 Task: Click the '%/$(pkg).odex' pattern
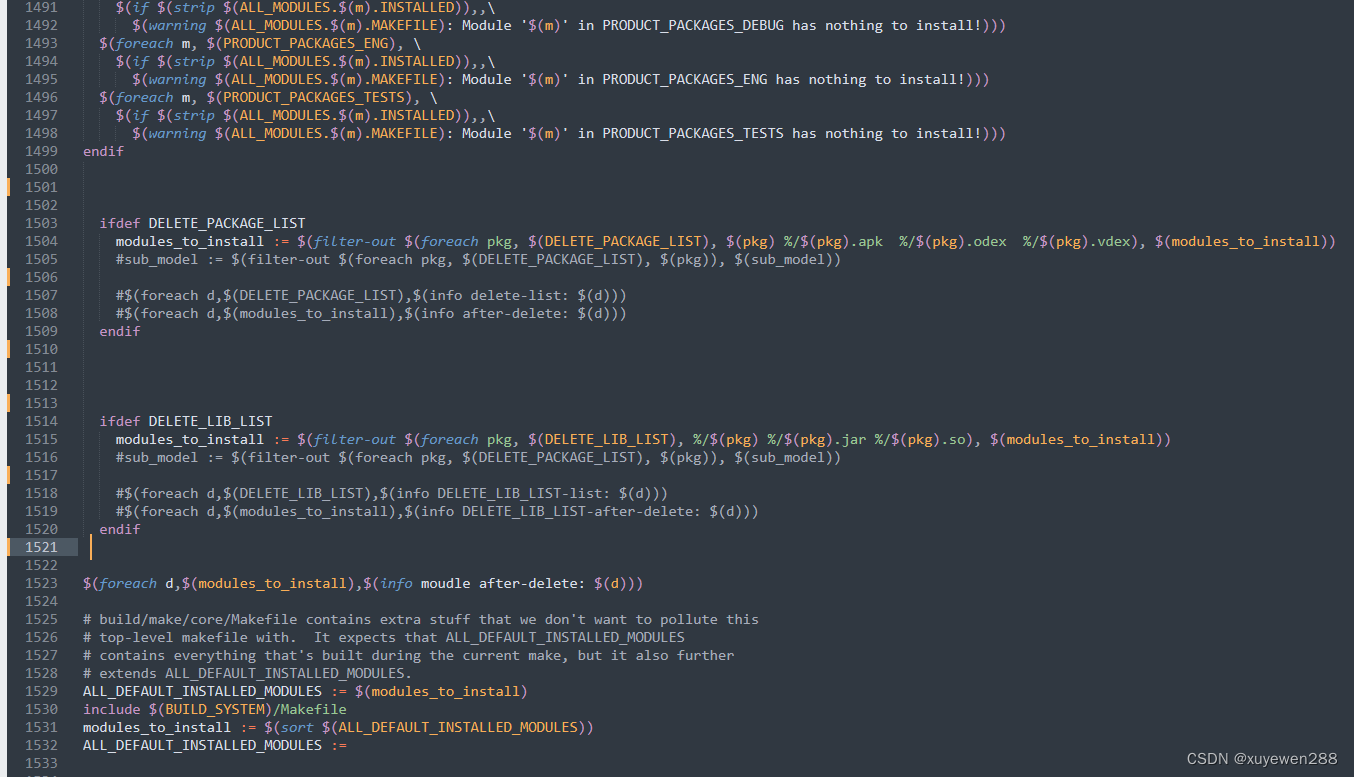[952, 241]
